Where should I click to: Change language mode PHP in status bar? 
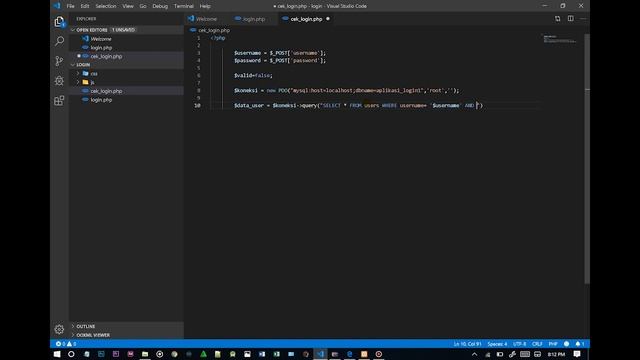point(553,344)
